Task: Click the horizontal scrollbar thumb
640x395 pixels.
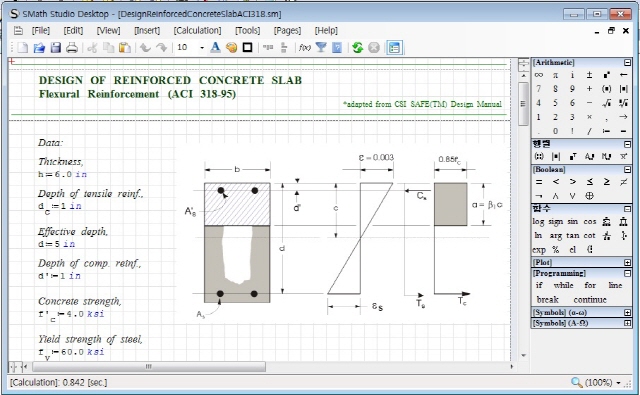Action: point(149,366)
